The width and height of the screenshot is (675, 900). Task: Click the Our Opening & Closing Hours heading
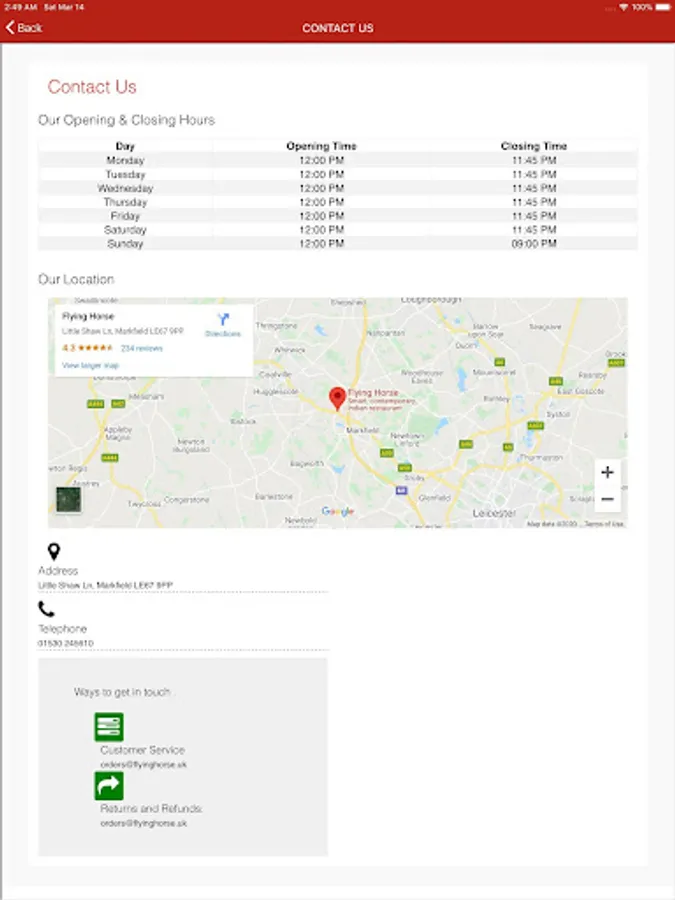[x=126, y=120]
